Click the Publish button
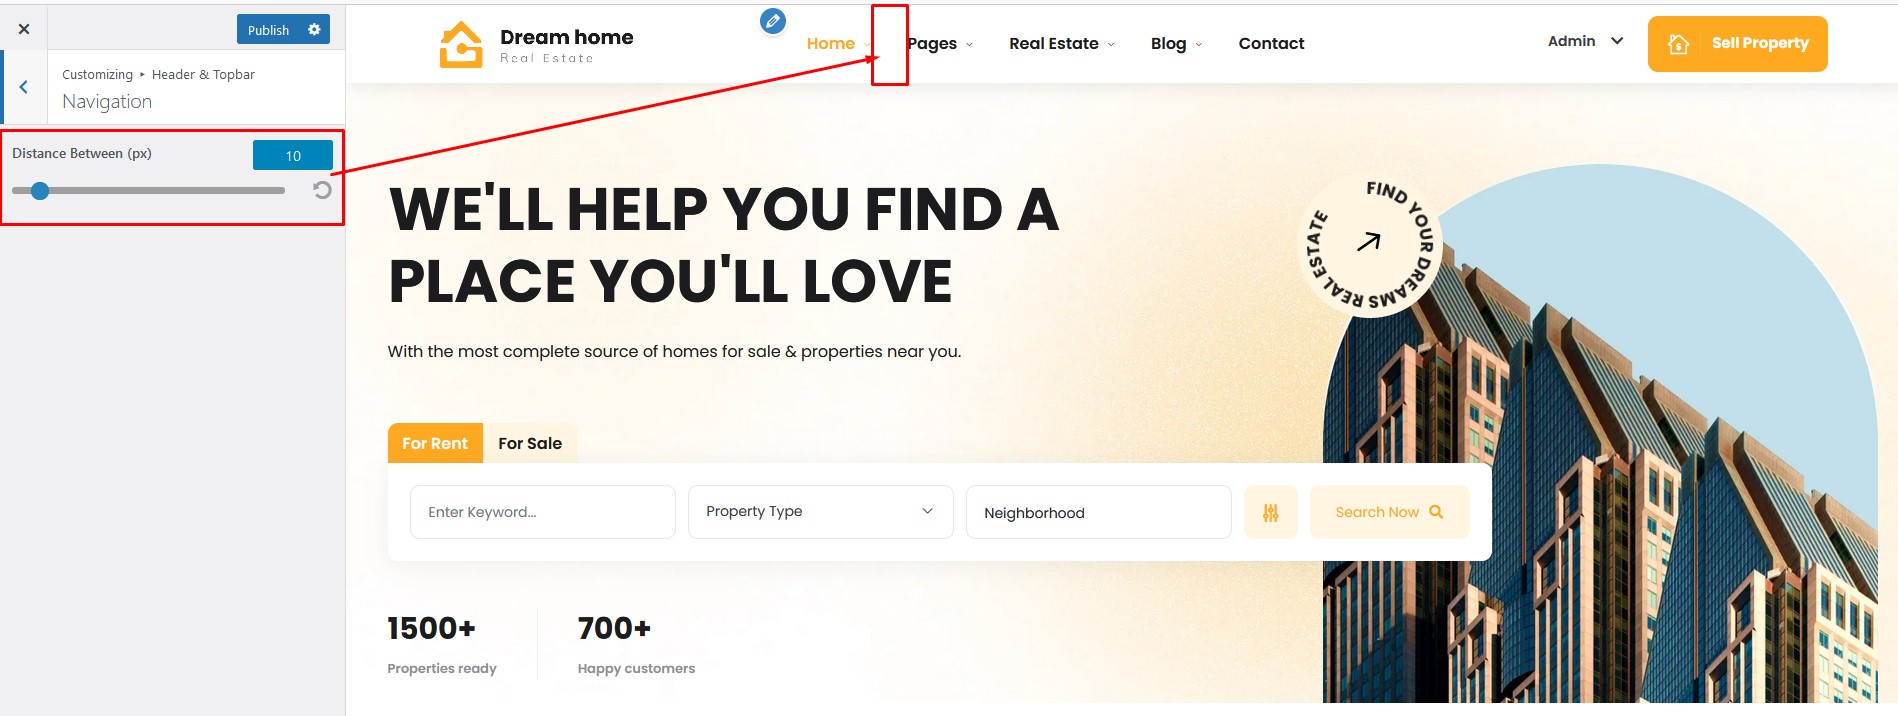 click(268, 30)
